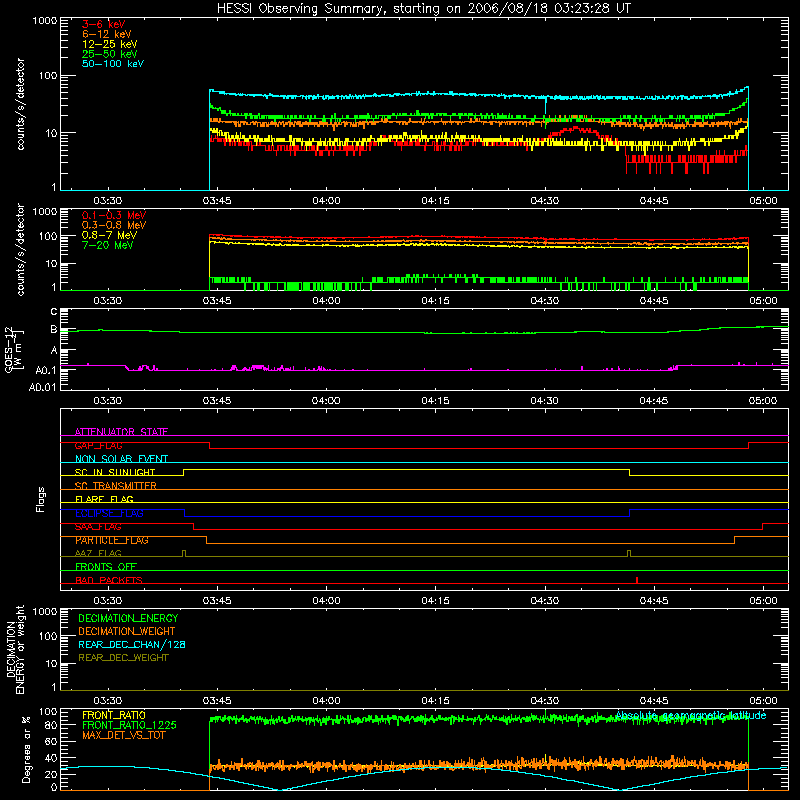Click the yellow "FRONT_RATIO" legend label
Image resolution: width=800 pixels, height=800 pixels.
114,715
